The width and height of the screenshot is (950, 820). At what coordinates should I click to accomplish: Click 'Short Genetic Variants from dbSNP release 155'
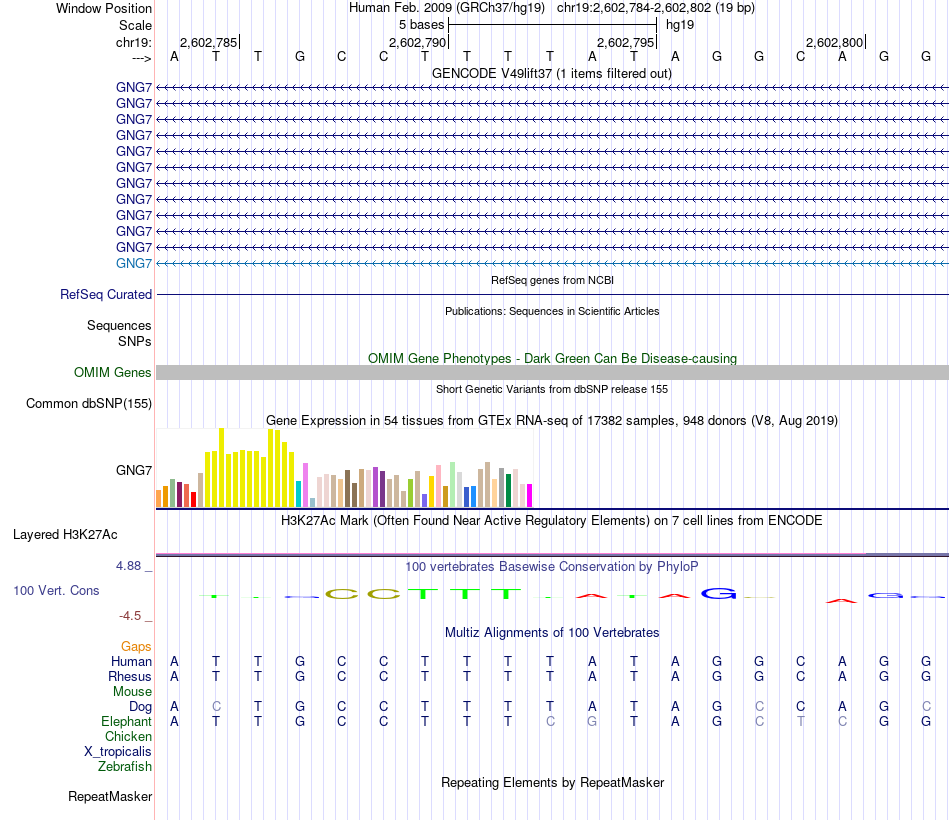(552, 390)
